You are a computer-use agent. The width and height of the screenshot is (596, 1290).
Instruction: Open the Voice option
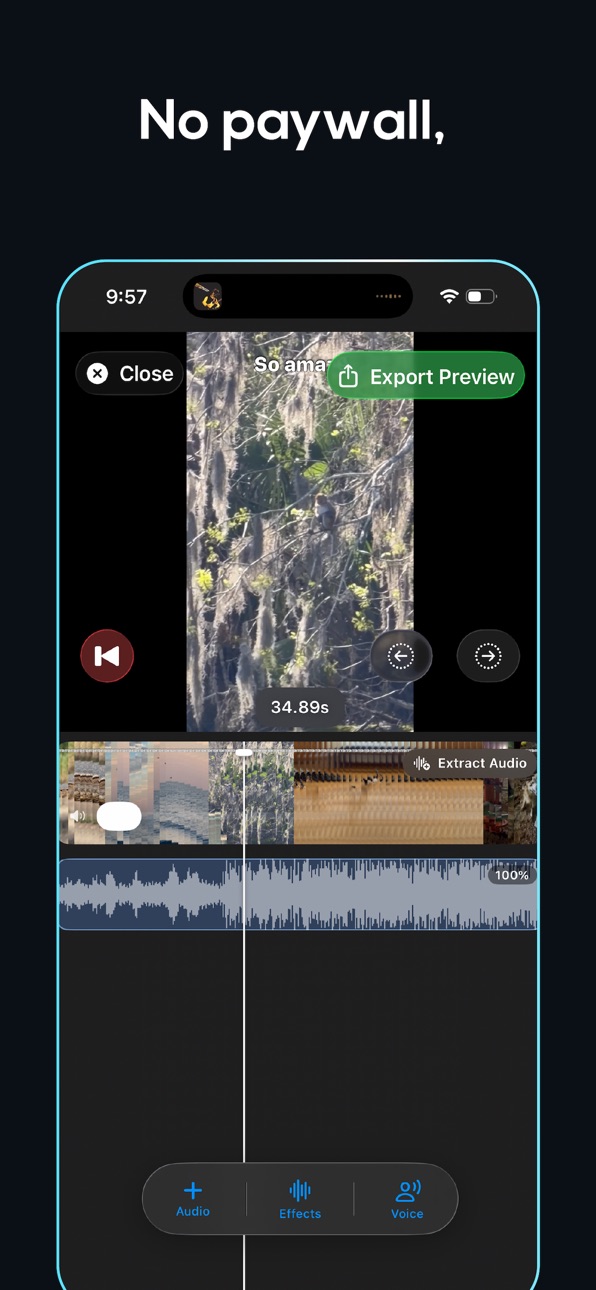coord(407,1199)
